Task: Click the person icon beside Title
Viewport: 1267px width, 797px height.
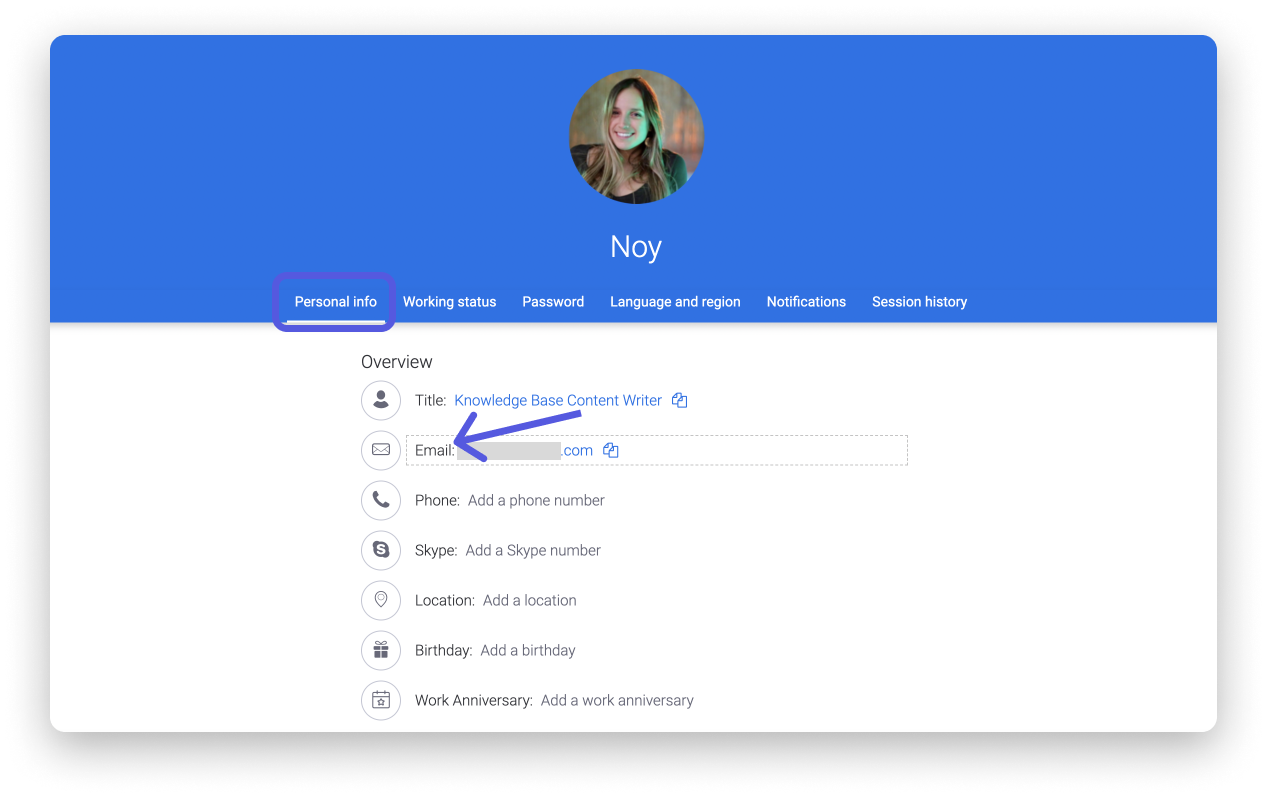Action: point(380,400)
